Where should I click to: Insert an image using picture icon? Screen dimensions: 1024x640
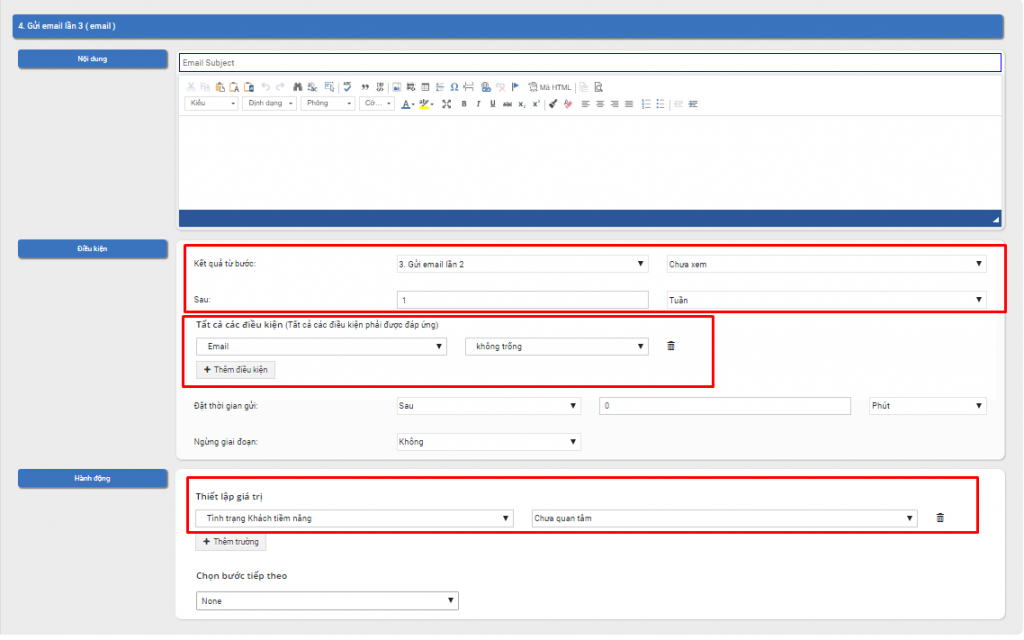396,87
